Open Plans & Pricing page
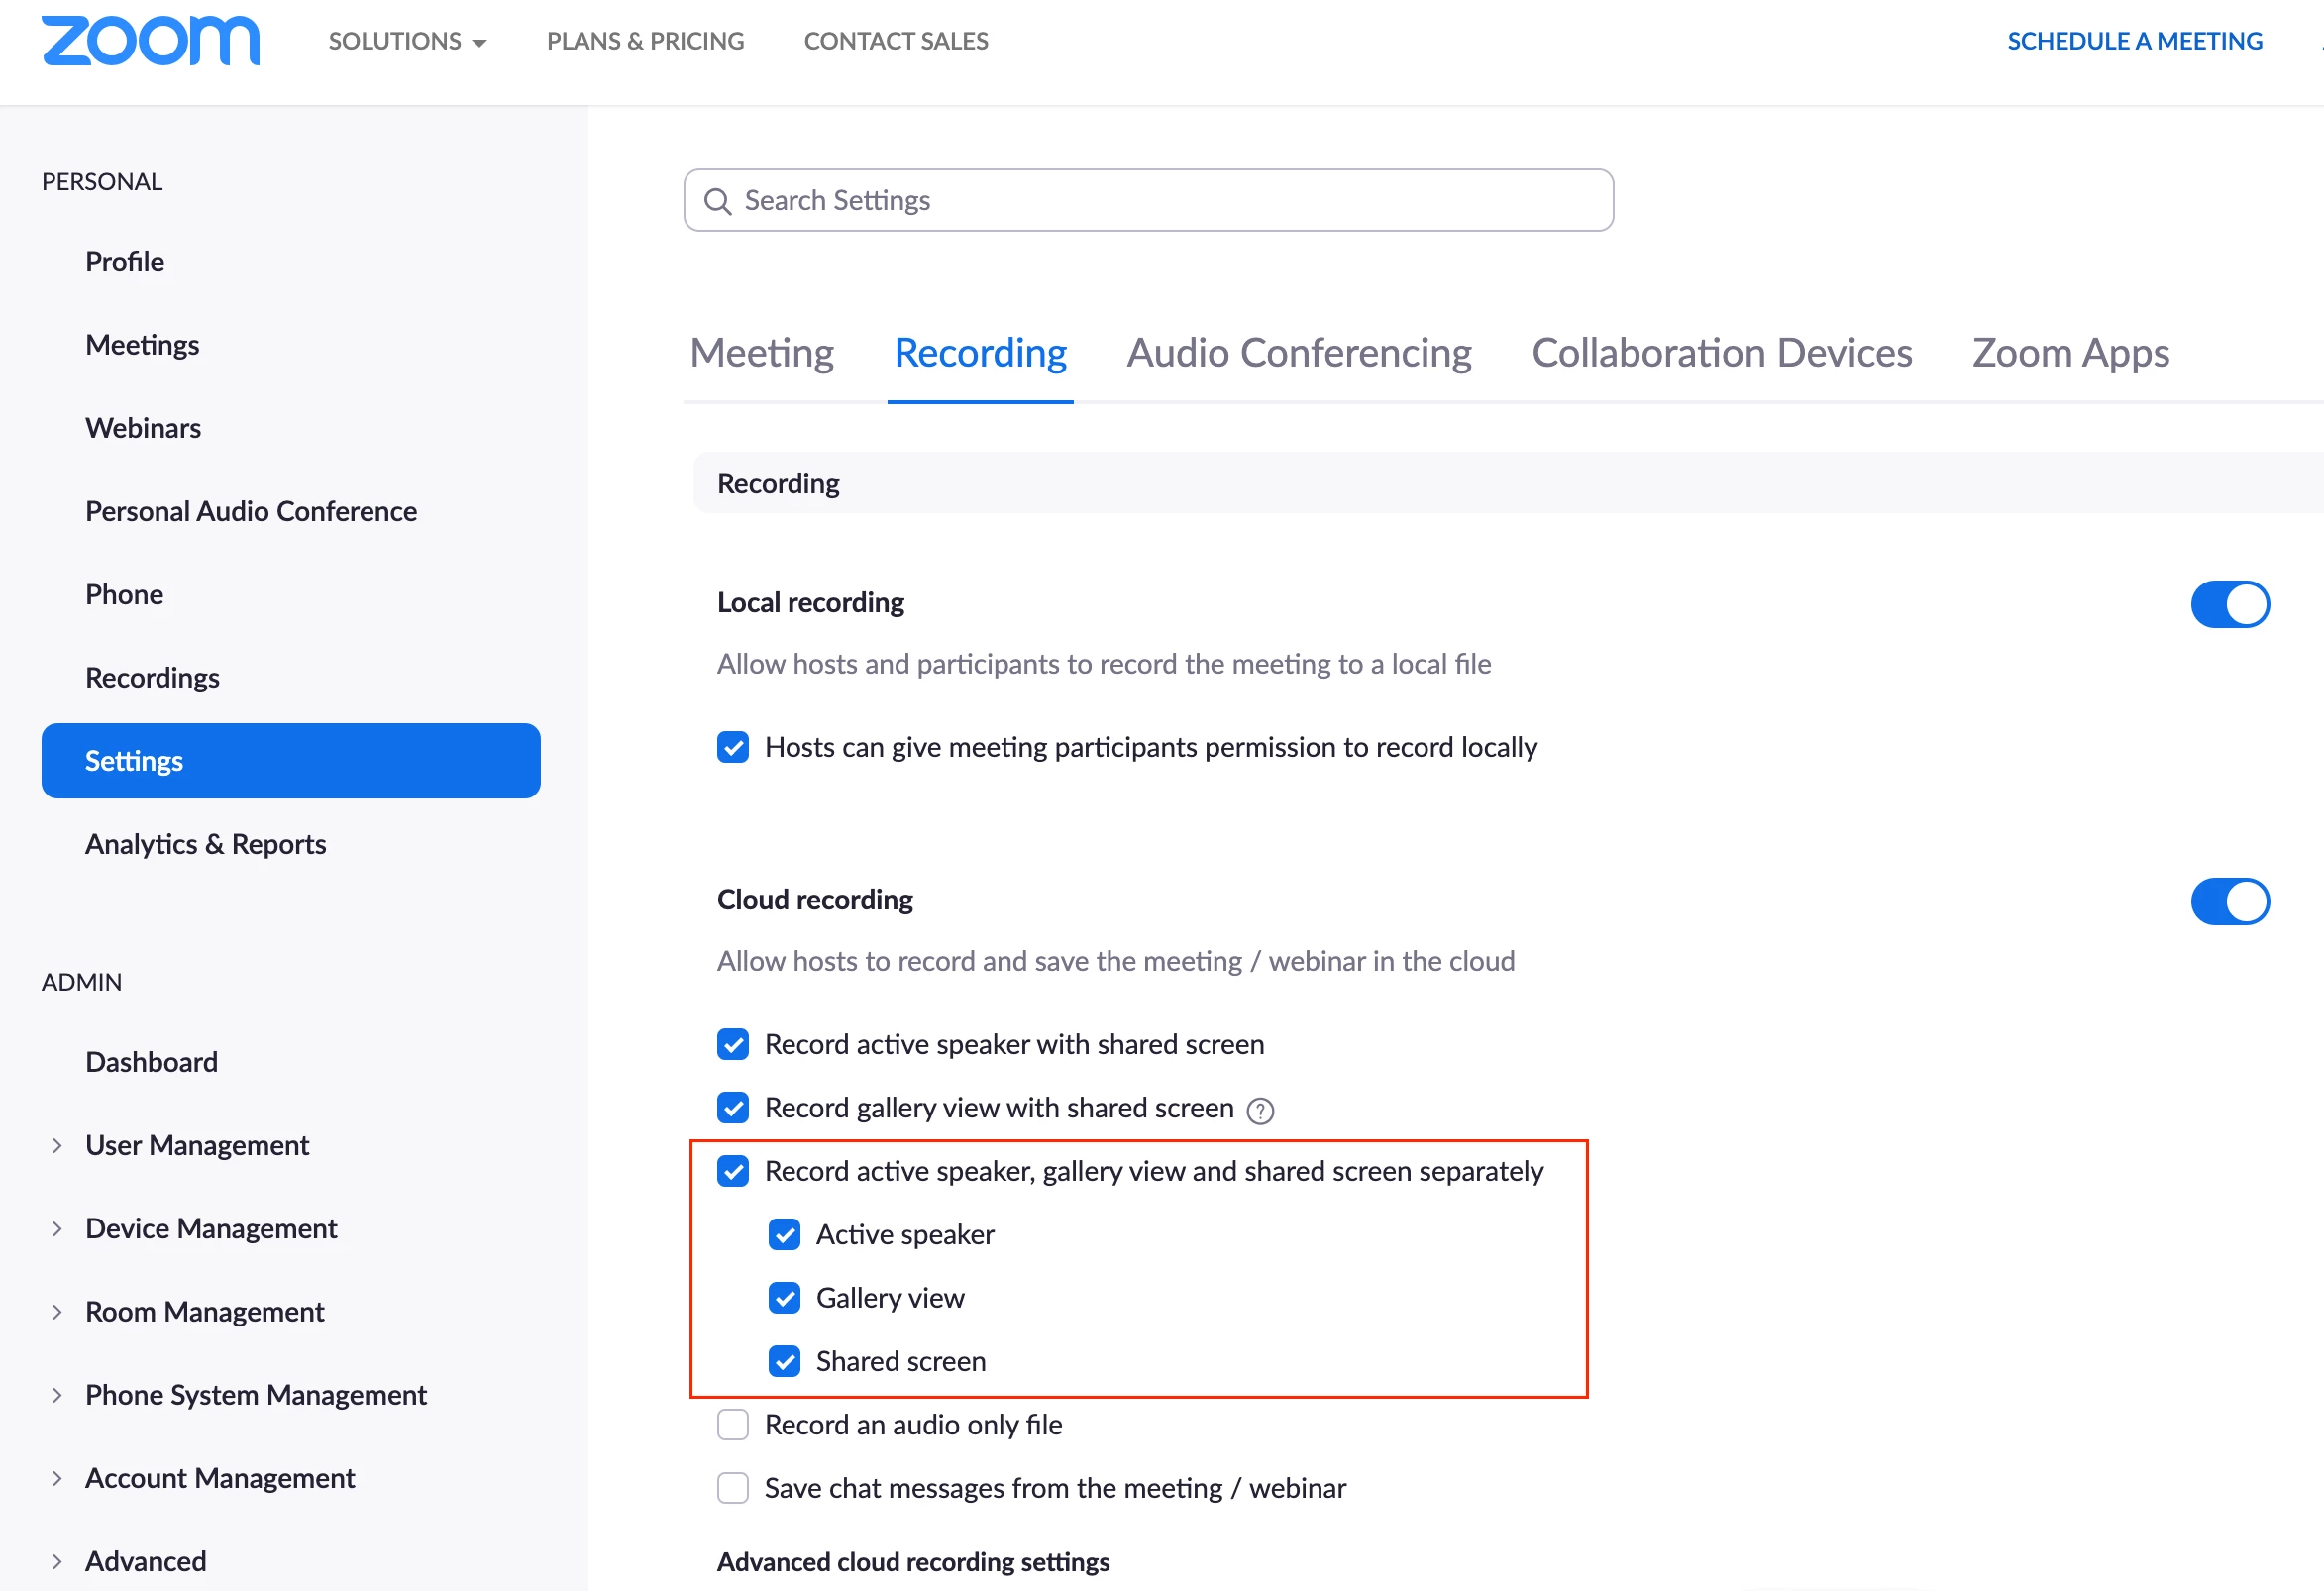The width and height of the screenshot is (2324, 1591). tap(645, 41)
